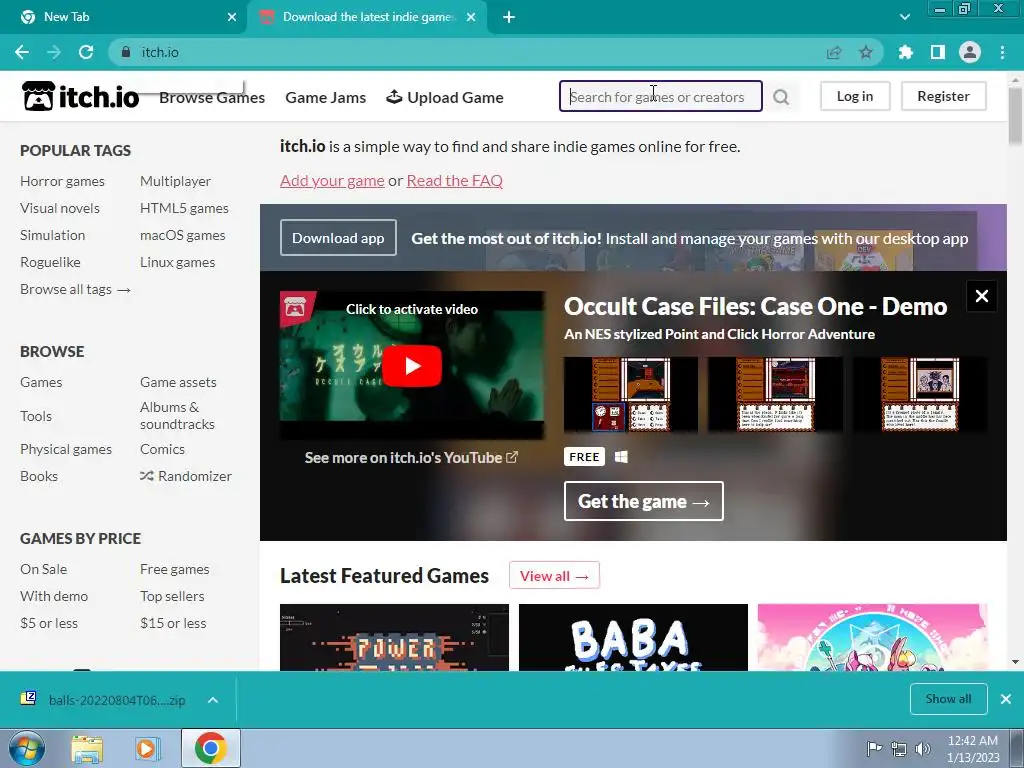
Task: Open Chrome three-dot menu
Action: 1002,52
